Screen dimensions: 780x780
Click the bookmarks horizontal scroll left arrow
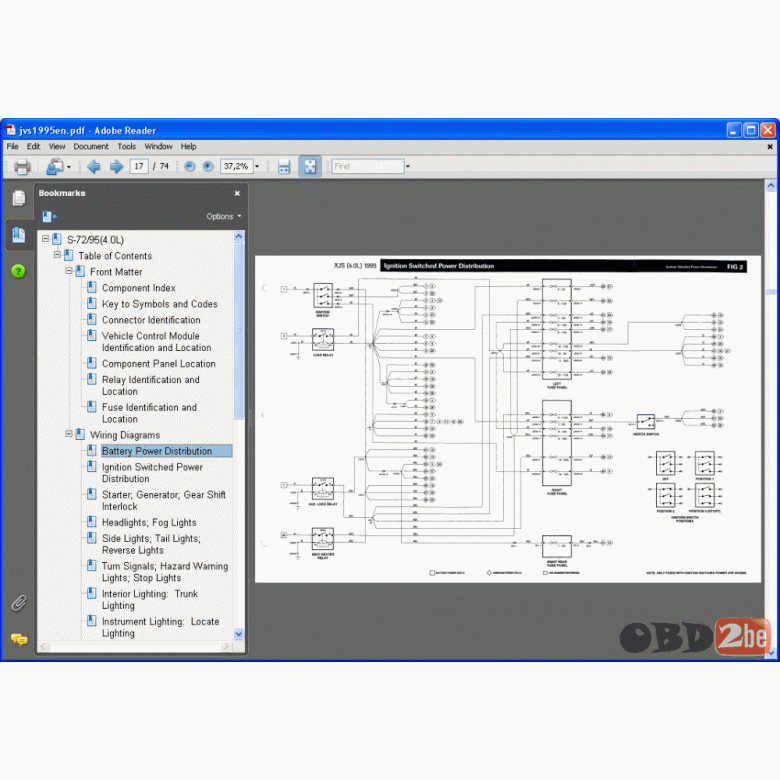click(x=43, y=646)
